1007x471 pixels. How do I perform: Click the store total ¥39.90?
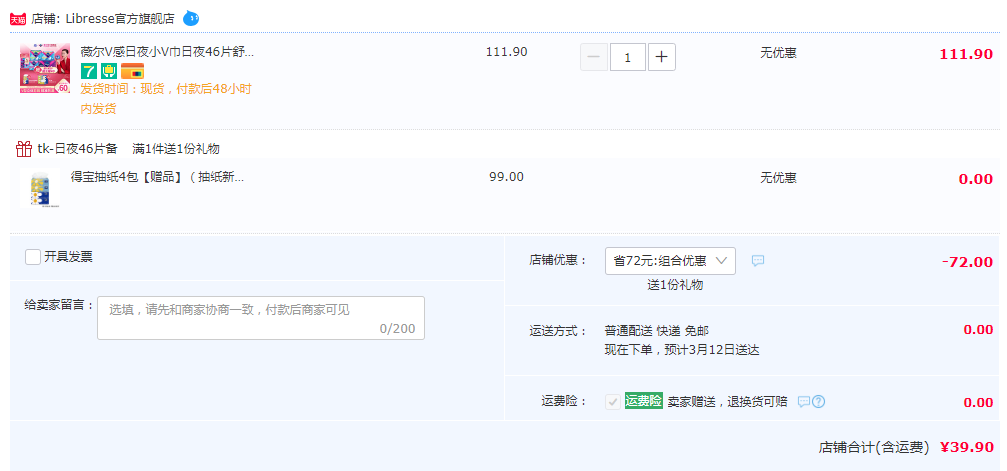967,447
